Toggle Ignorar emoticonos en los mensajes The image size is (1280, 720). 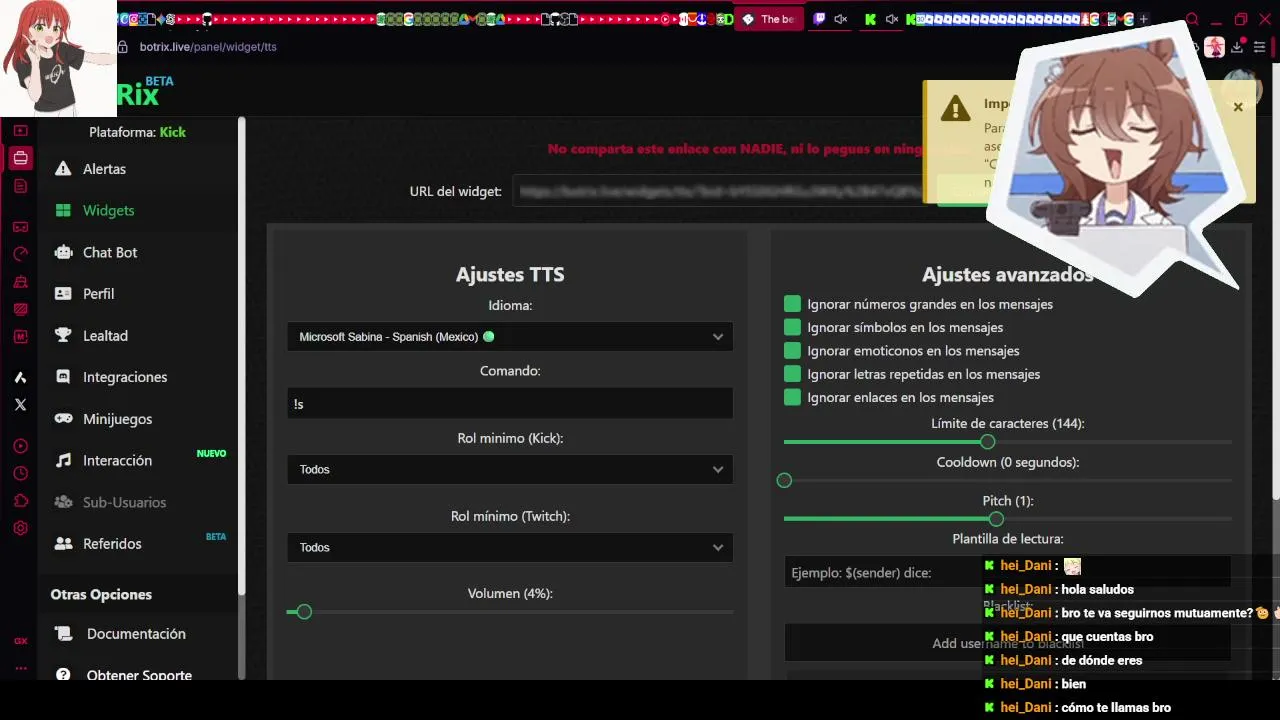tap(792, 351)
